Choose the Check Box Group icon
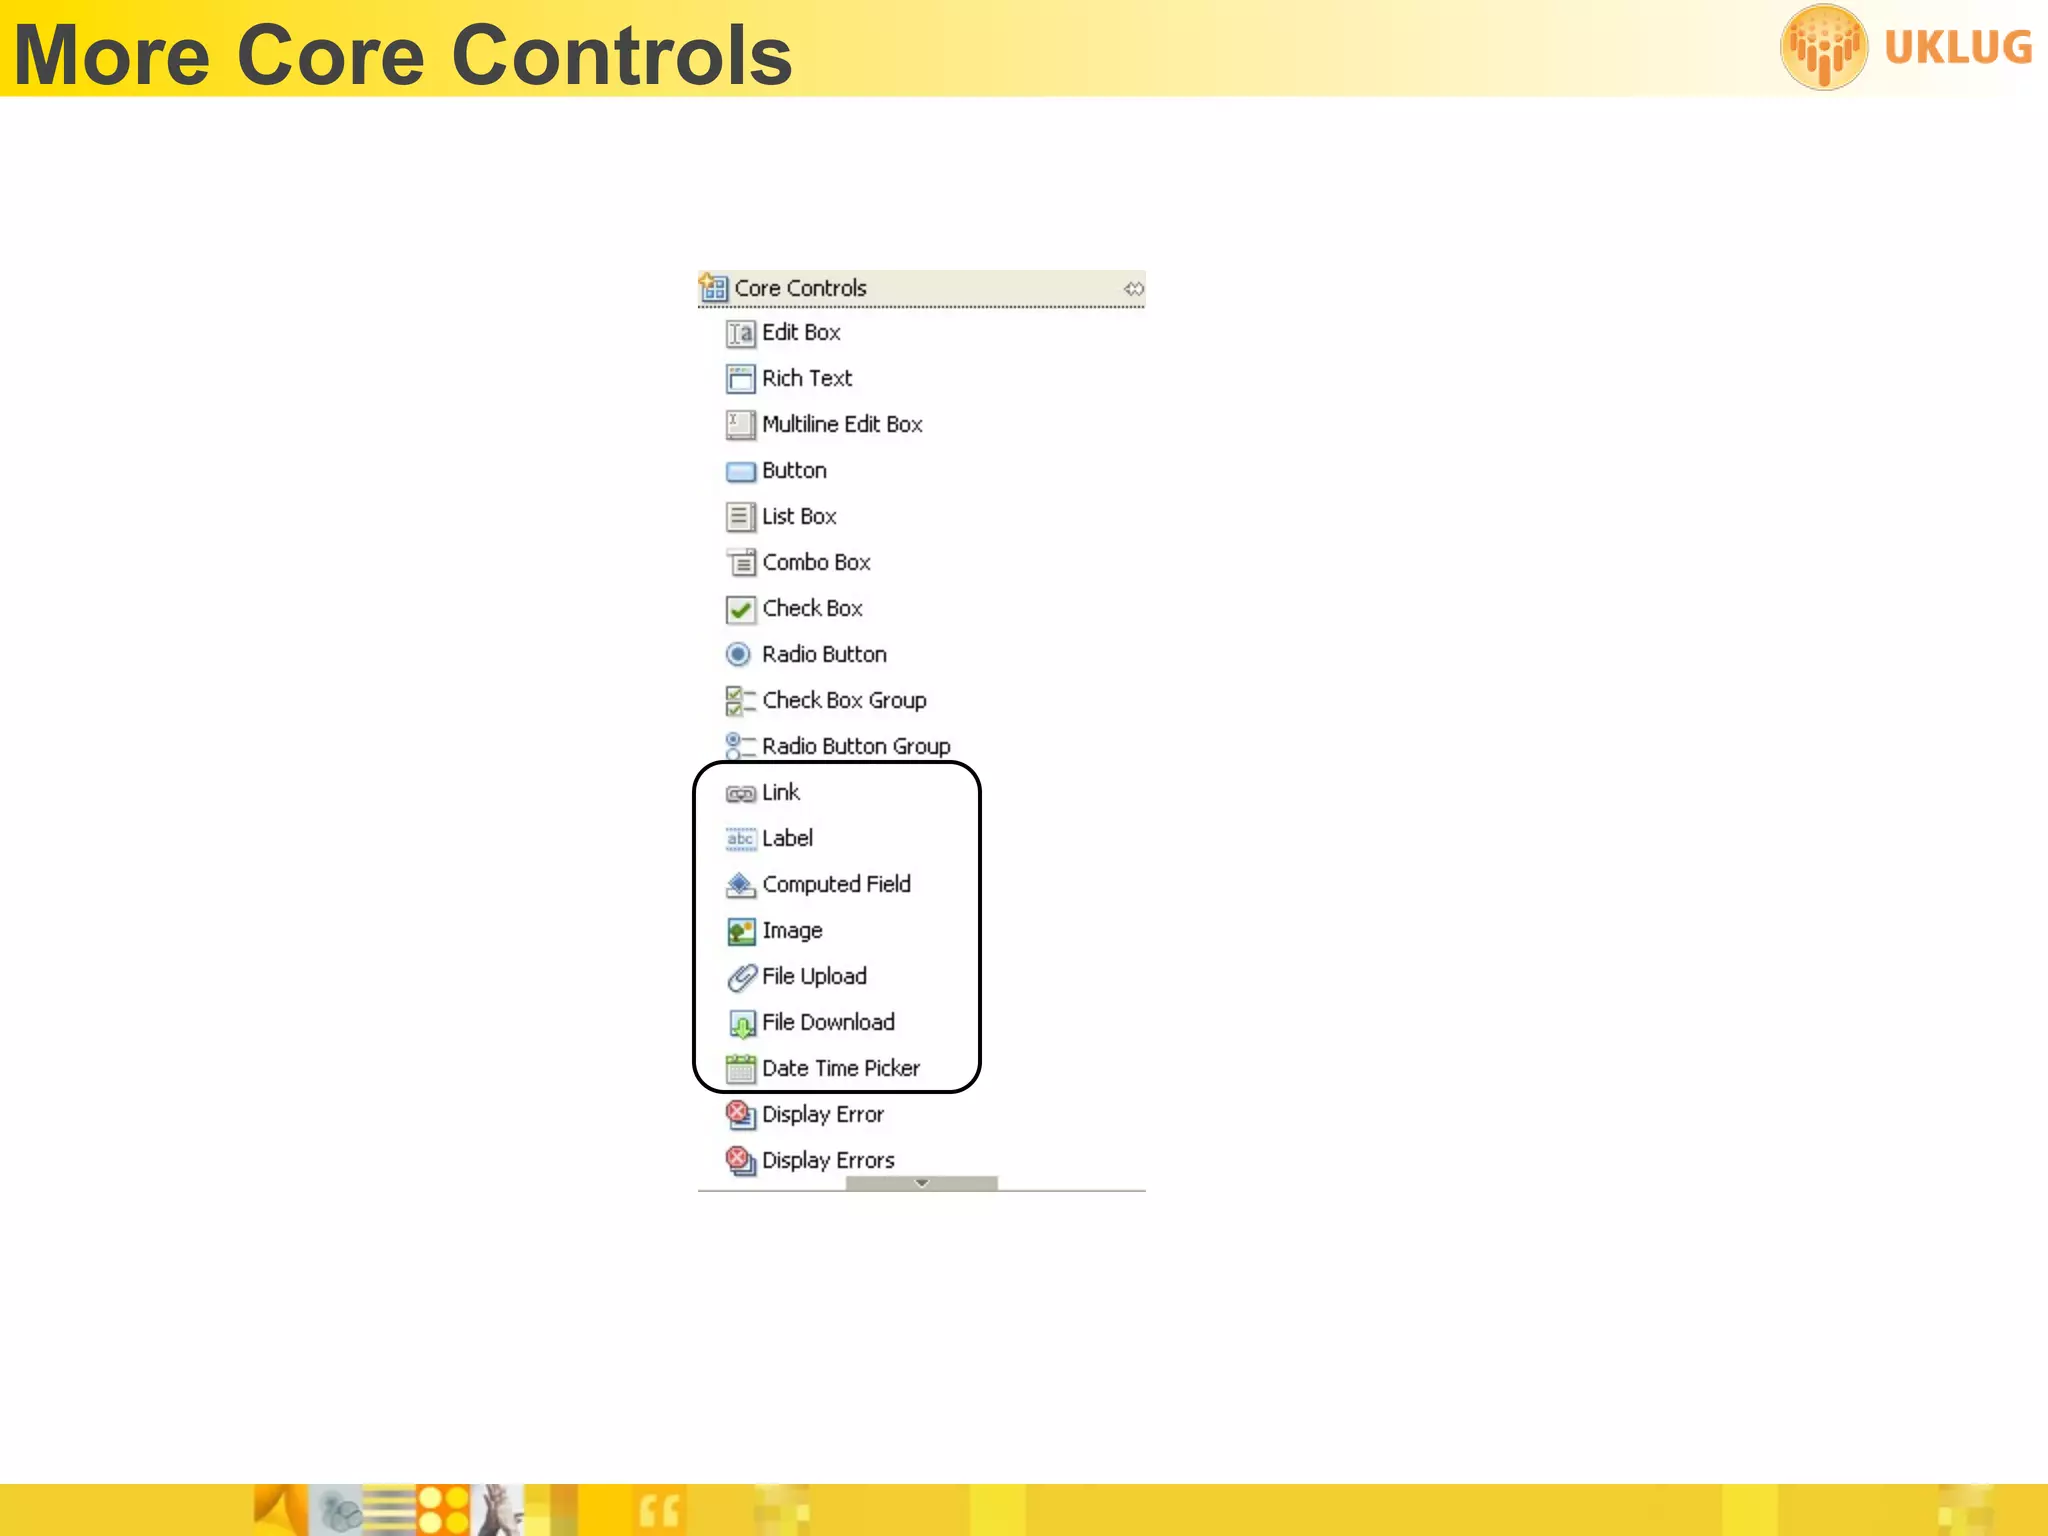The height and width of the screenshot is (1536, 2048). (740, 701)
